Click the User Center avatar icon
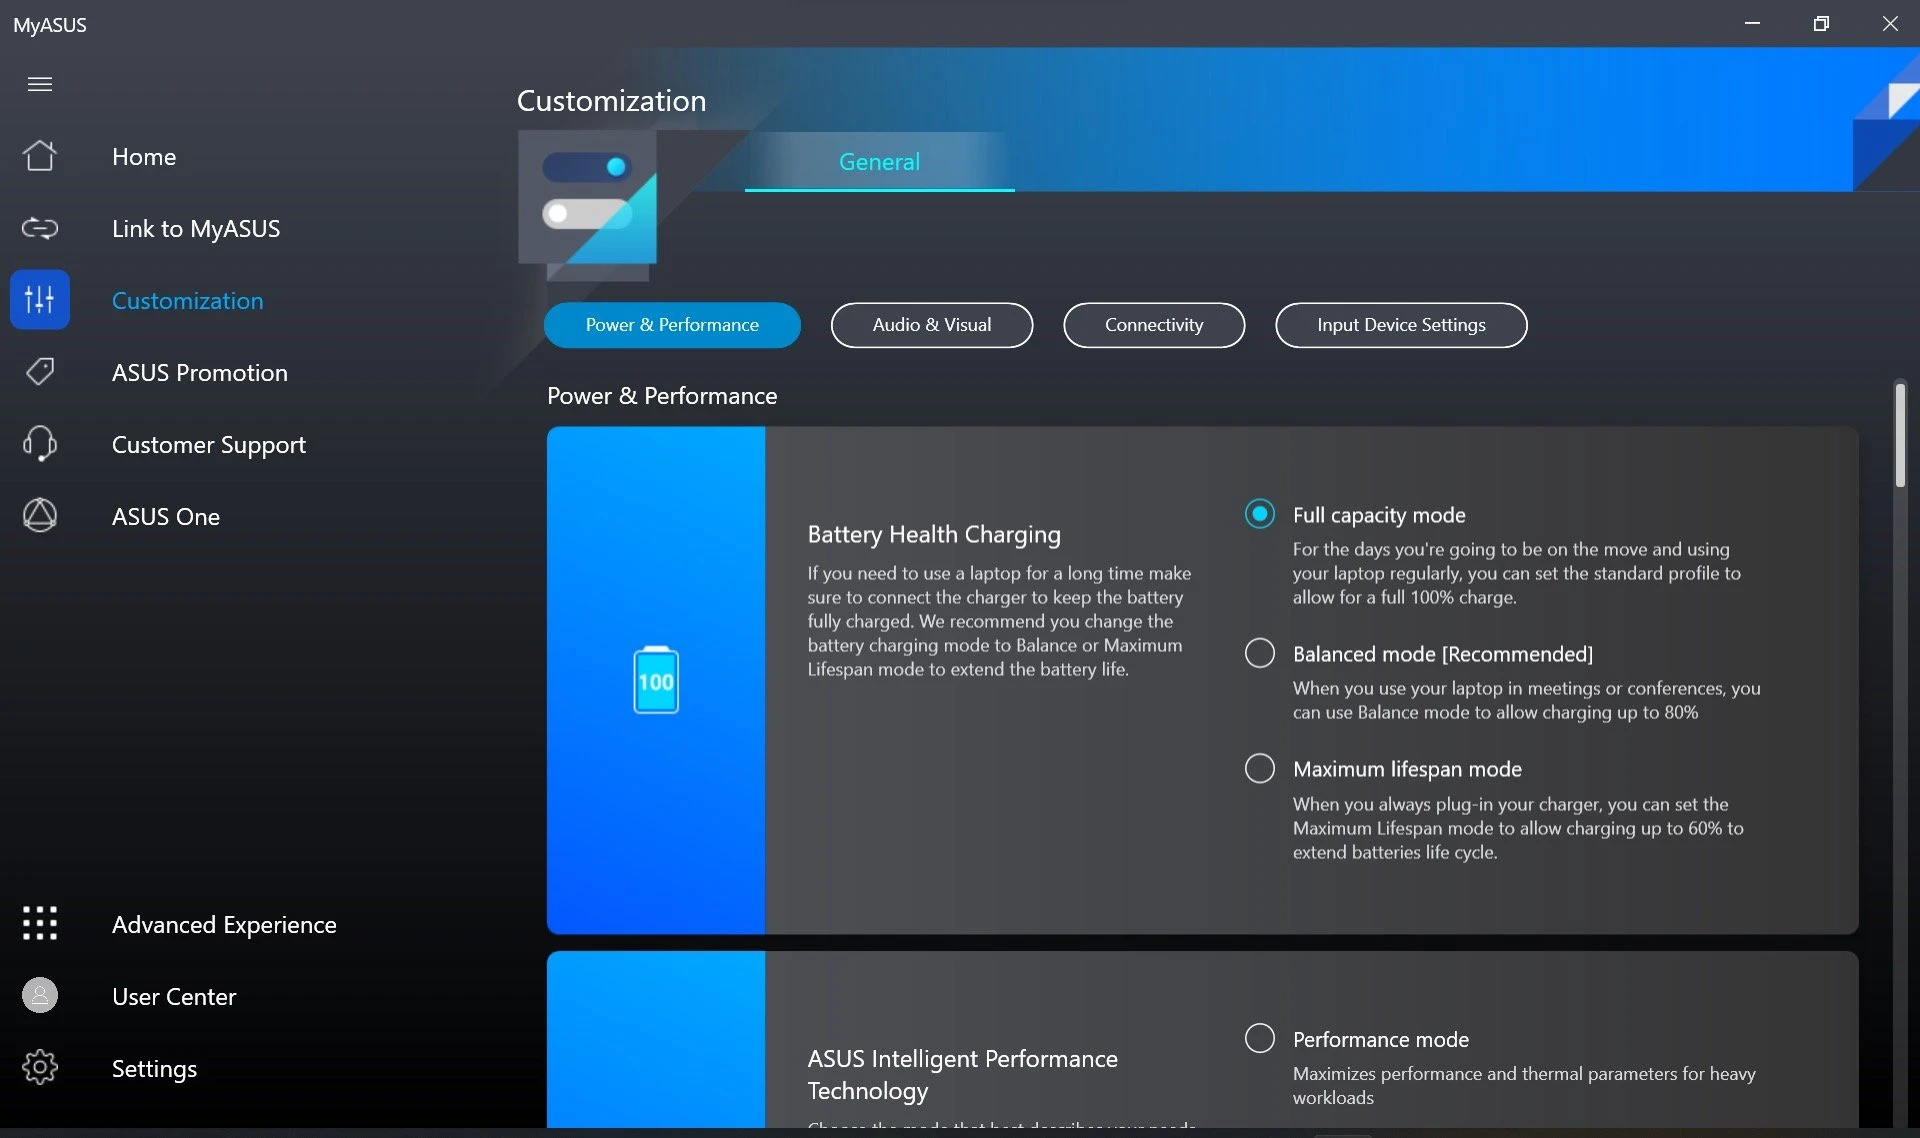Screen dimensions: 1920x1138 click(40, 995)
